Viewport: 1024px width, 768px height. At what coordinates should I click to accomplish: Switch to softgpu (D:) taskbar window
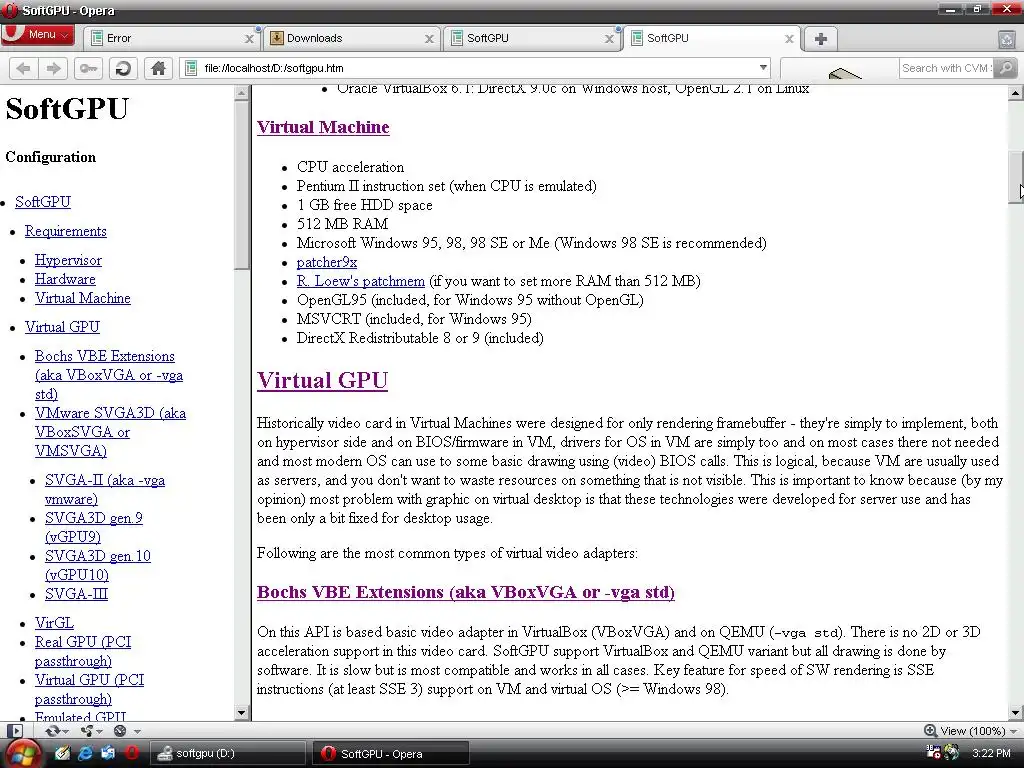click(x=229, y=753)
